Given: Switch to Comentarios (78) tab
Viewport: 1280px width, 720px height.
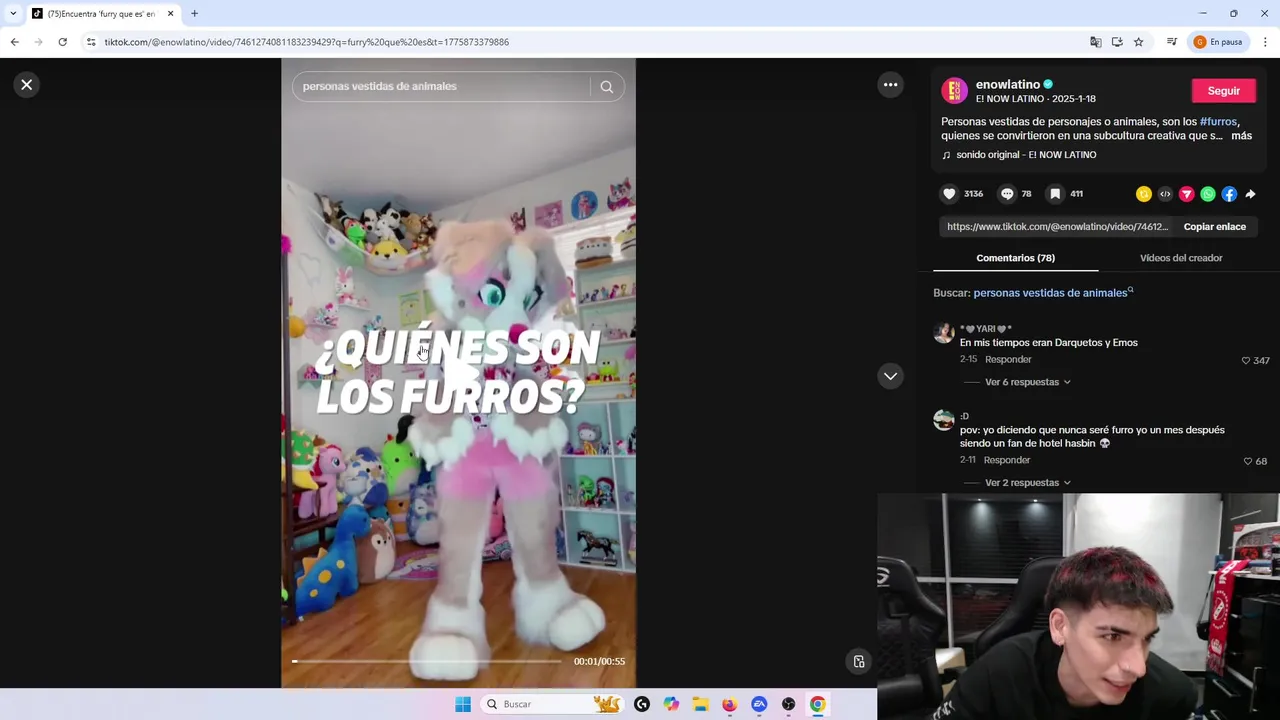Looking at the screenshot, I should coord(1015,258).
